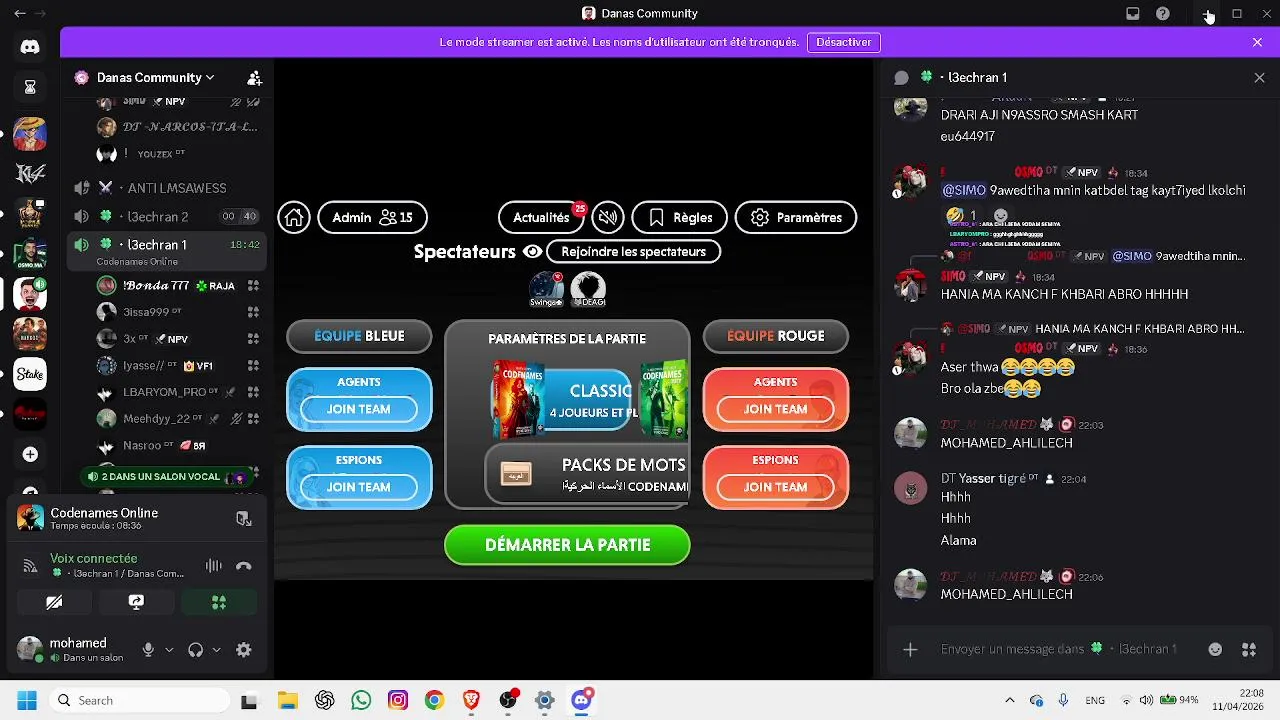Join red team as Agents
Viewport: 1280px width, 720px height.
point(776,409)
